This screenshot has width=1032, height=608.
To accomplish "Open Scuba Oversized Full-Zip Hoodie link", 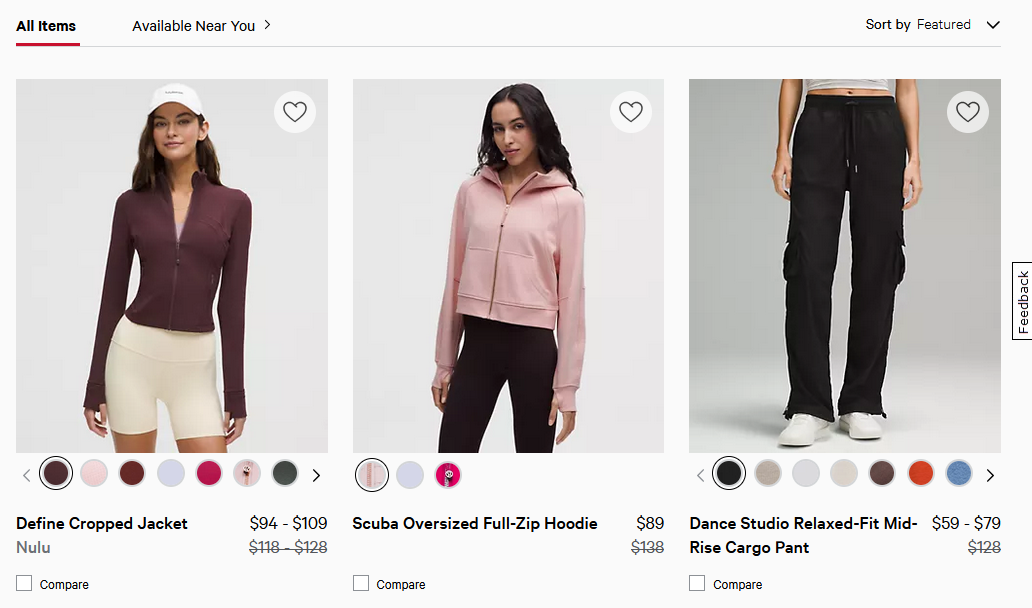I will point(475,523).
